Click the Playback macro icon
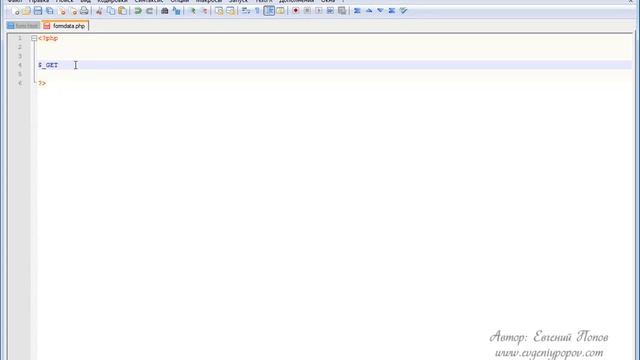 [x=318, y=11]
